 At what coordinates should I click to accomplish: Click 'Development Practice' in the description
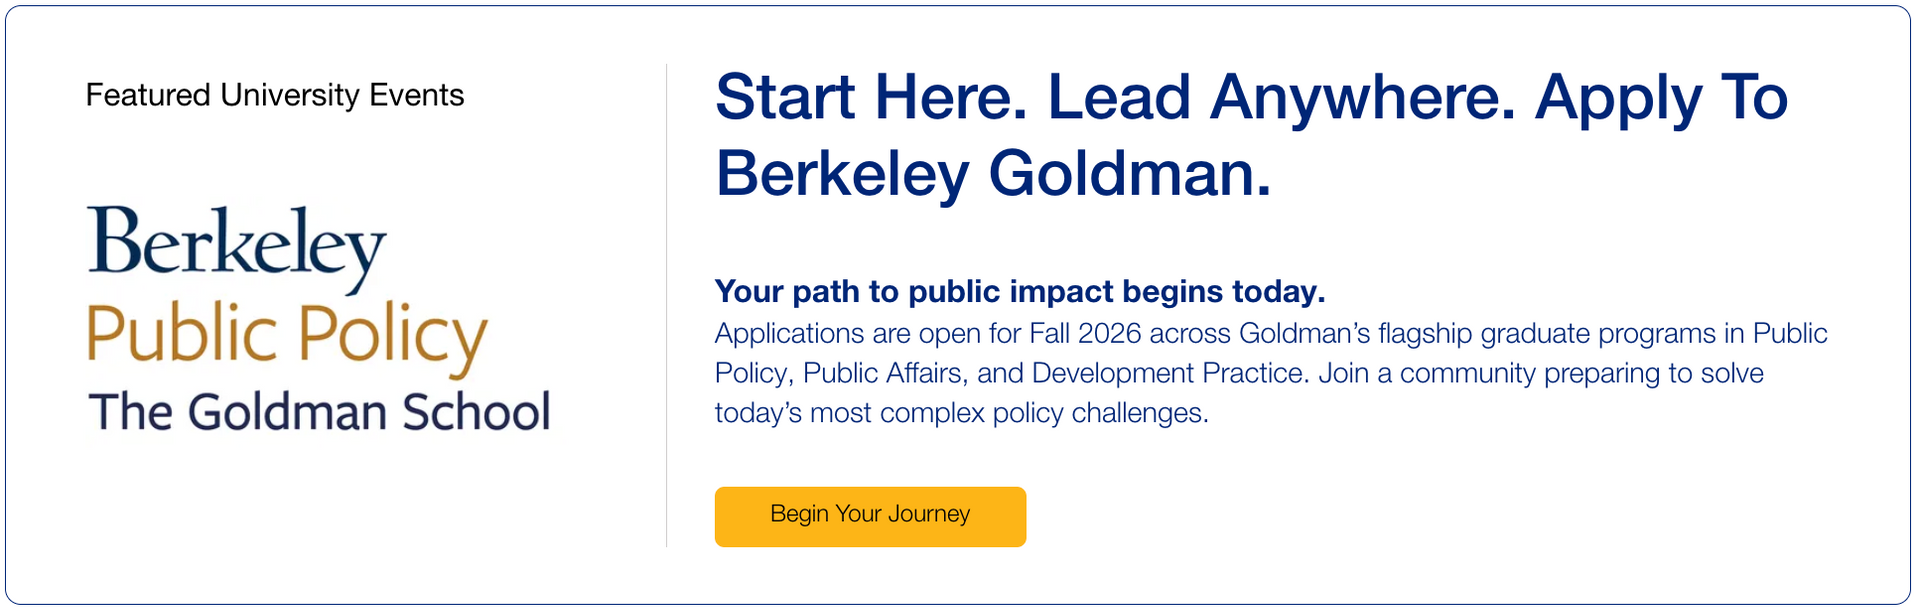click(x=1167, y=373)
